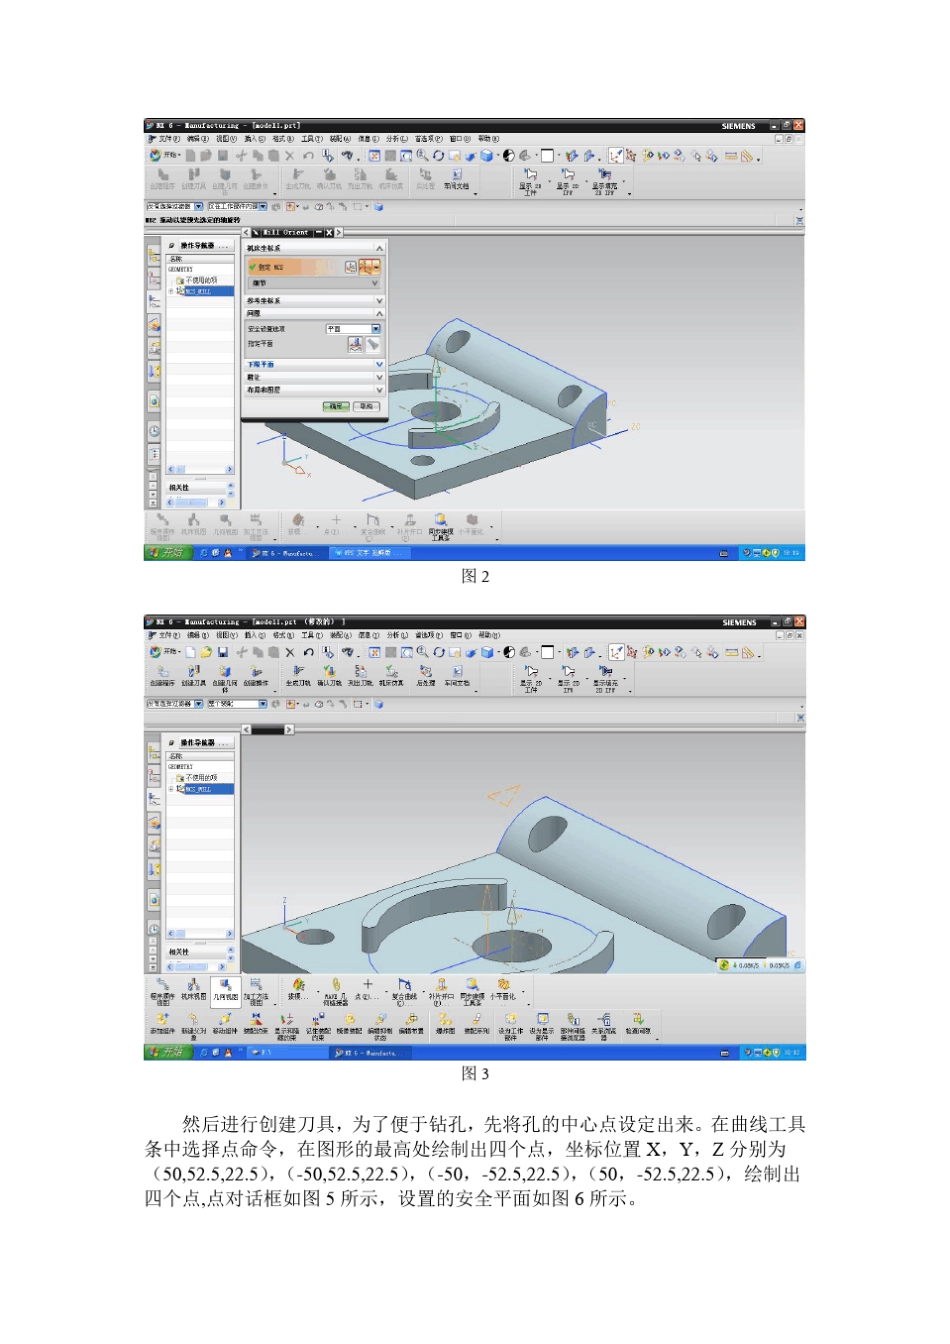Click Machining Method View icon in Figure 3

(x=256, y=990)
